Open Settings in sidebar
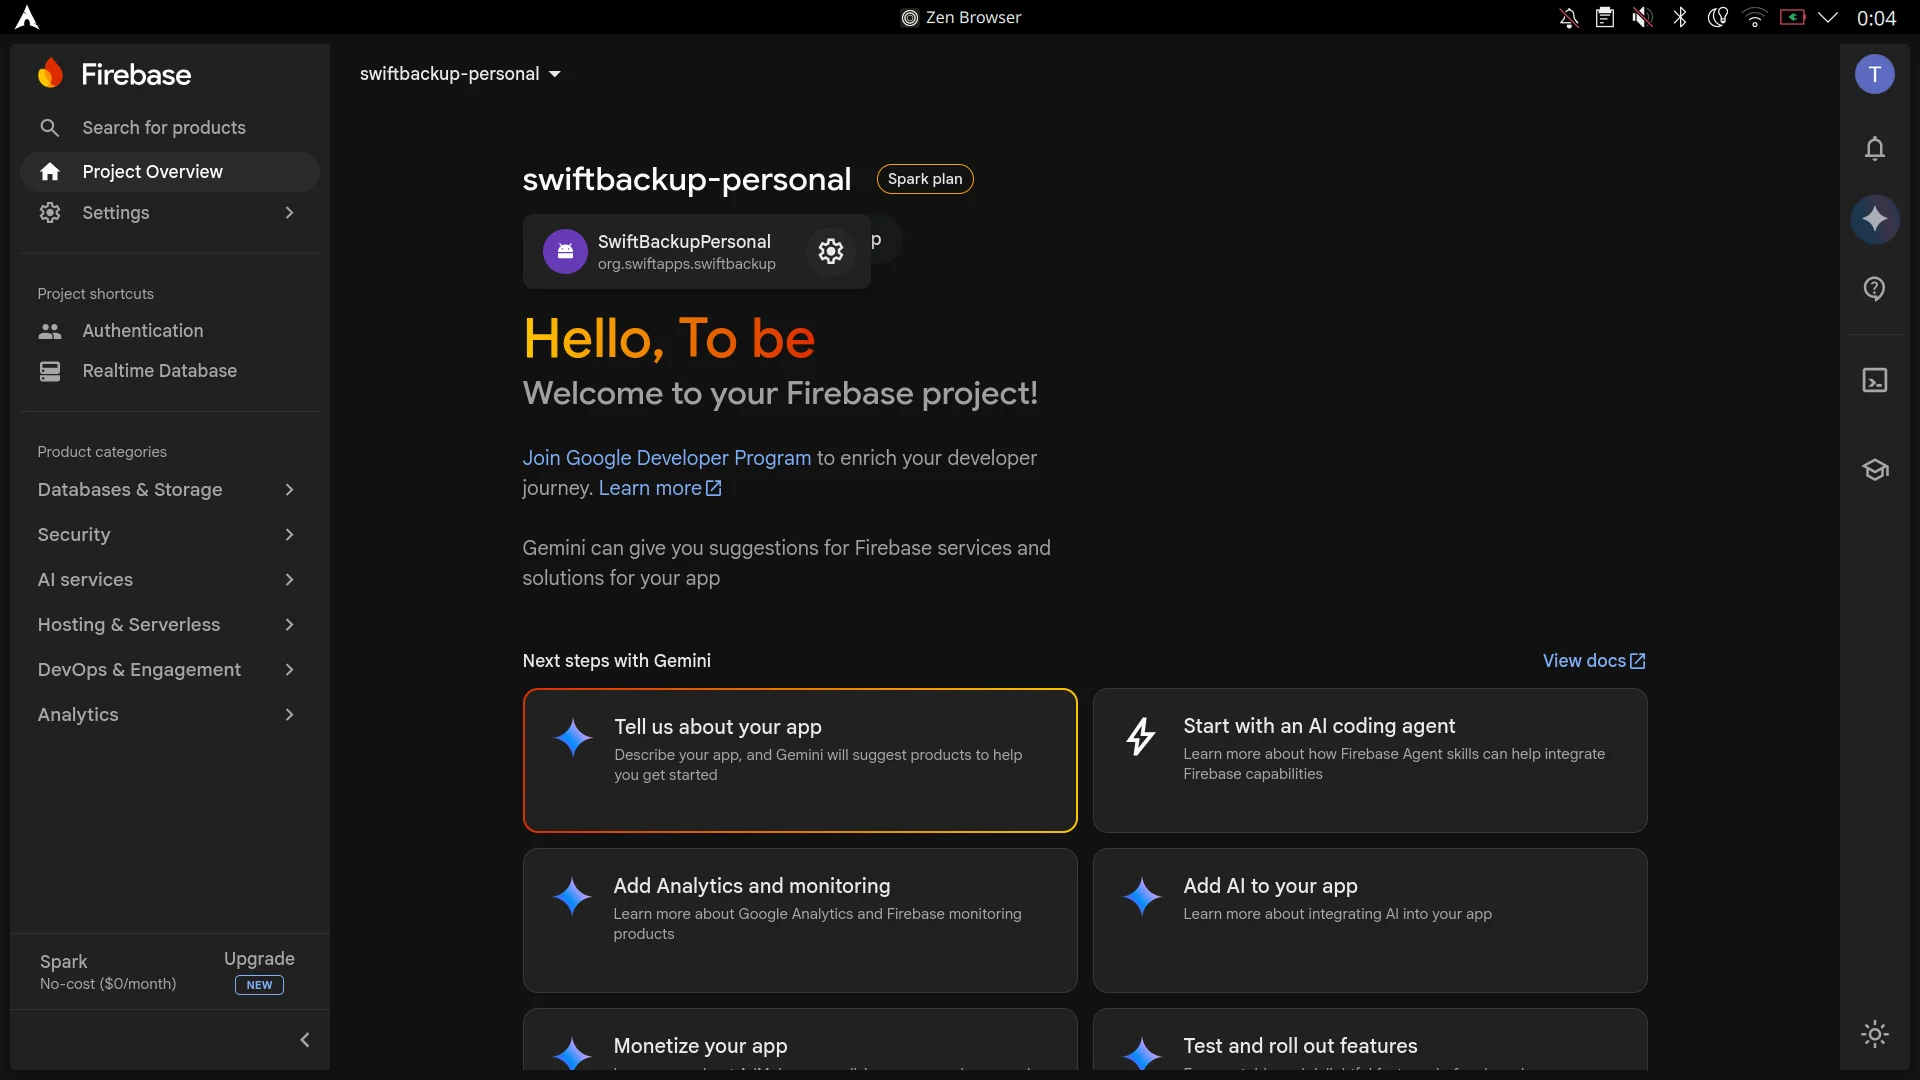The width and height of the screenshot is (1920, 1080). [170, 213]
